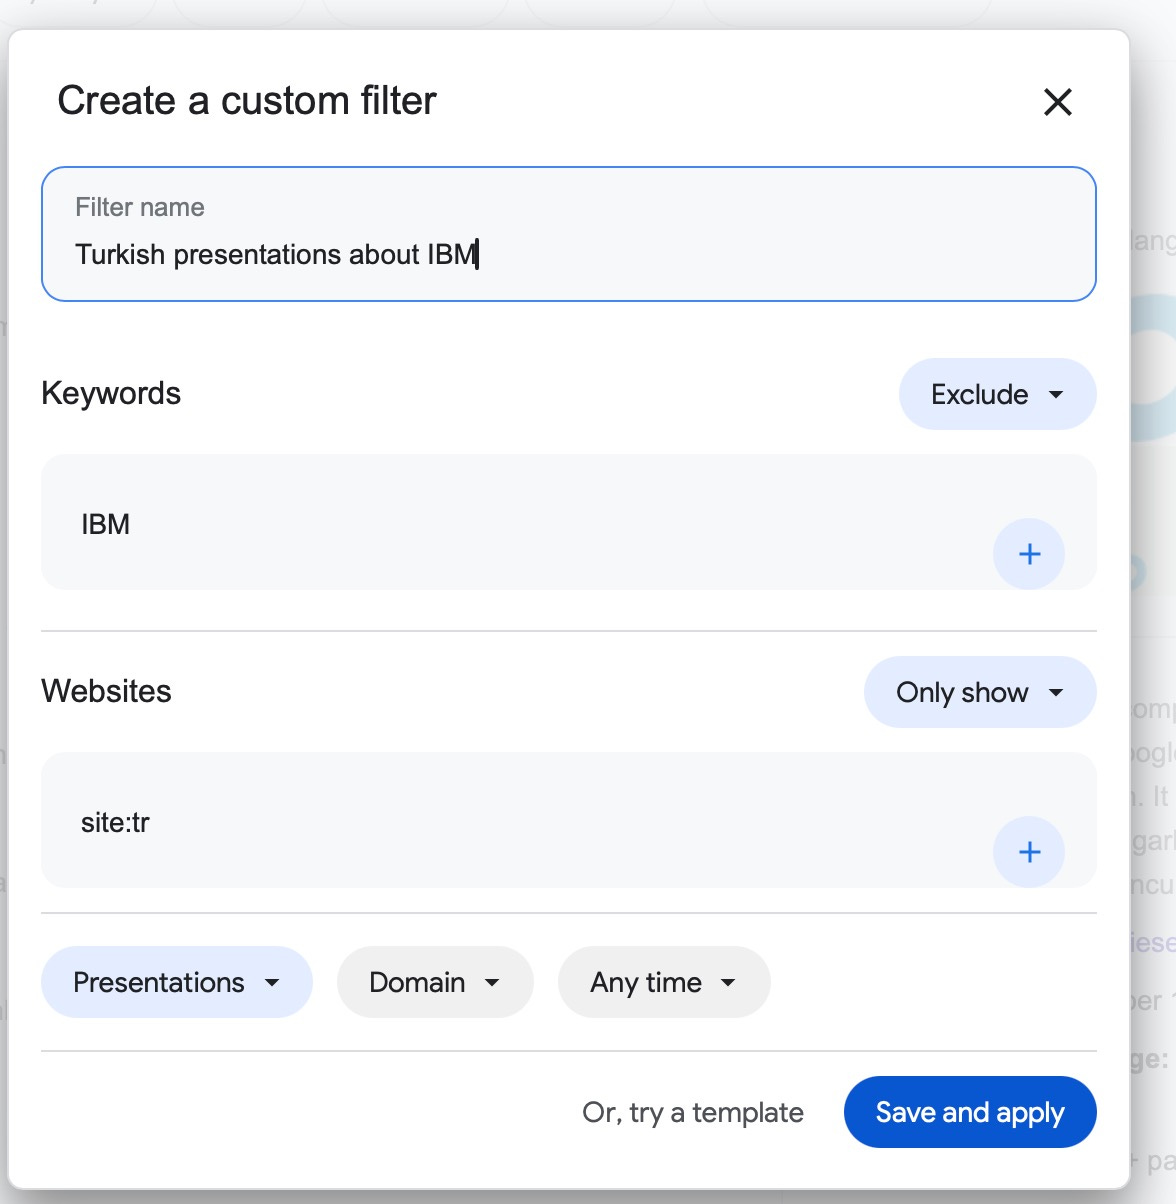
Task: Click the Create a custom filter title
Action: (247, 101)
